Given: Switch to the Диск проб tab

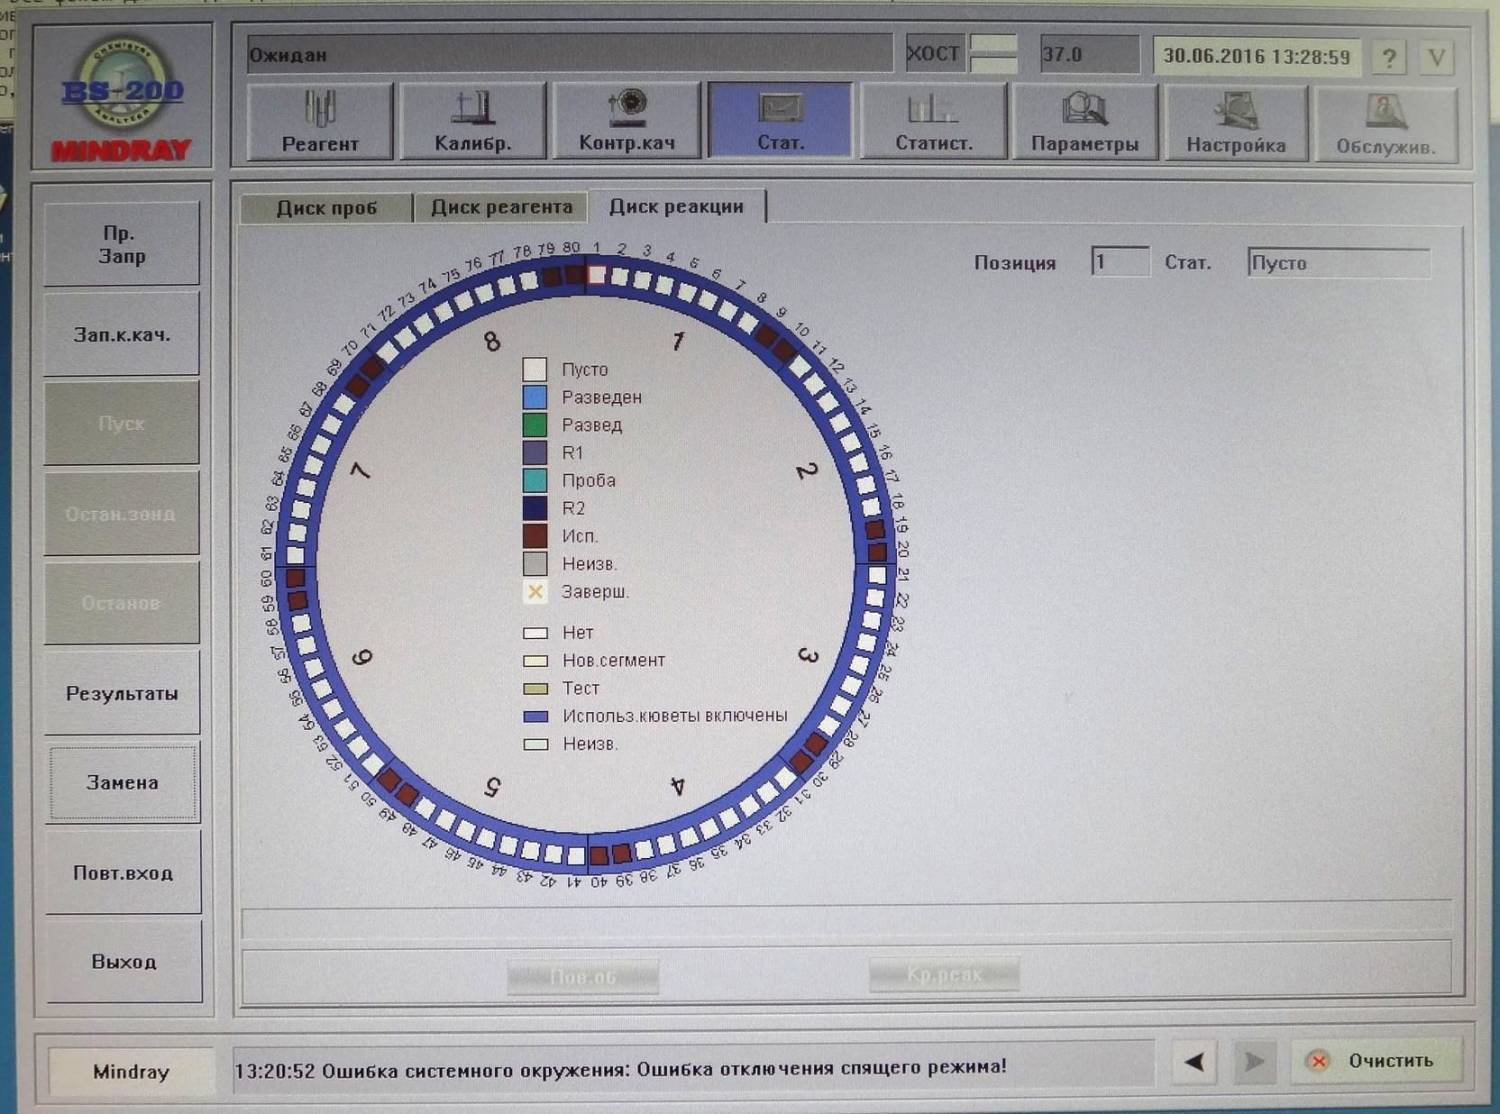Looking at the screenshot, I should [326, 208].
